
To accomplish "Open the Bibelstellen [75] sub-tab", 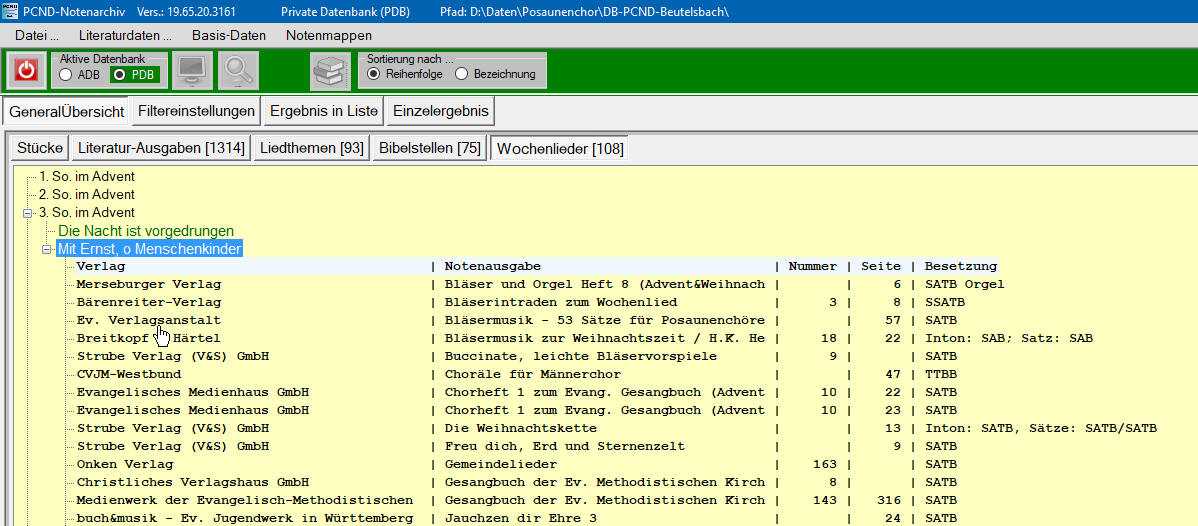I will [x=430, y=148].
